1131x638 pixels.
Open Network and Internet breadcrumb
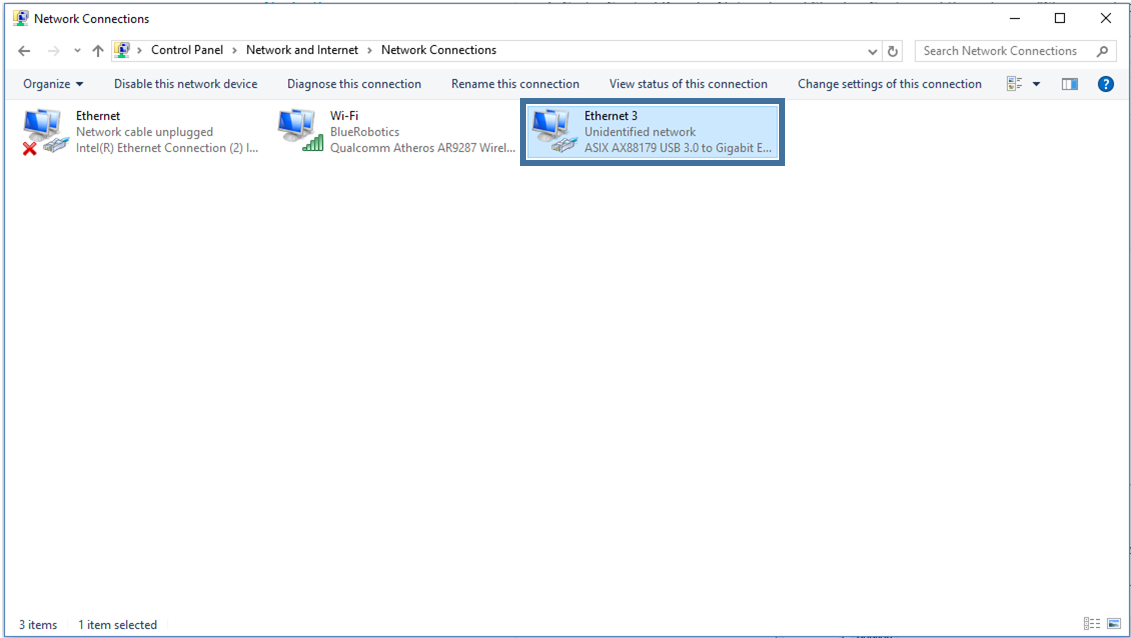click(302, 50)
